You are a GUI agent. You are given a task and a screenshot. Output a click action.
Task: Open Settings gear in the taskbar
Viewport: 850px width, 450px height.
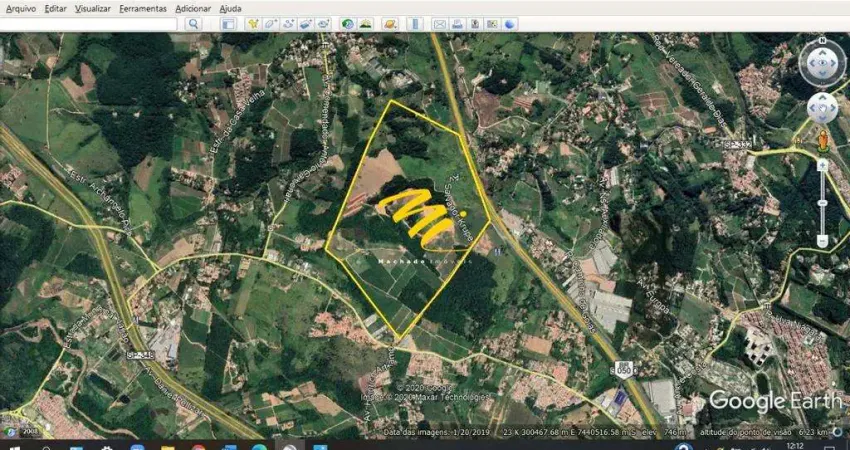point(107,446)
